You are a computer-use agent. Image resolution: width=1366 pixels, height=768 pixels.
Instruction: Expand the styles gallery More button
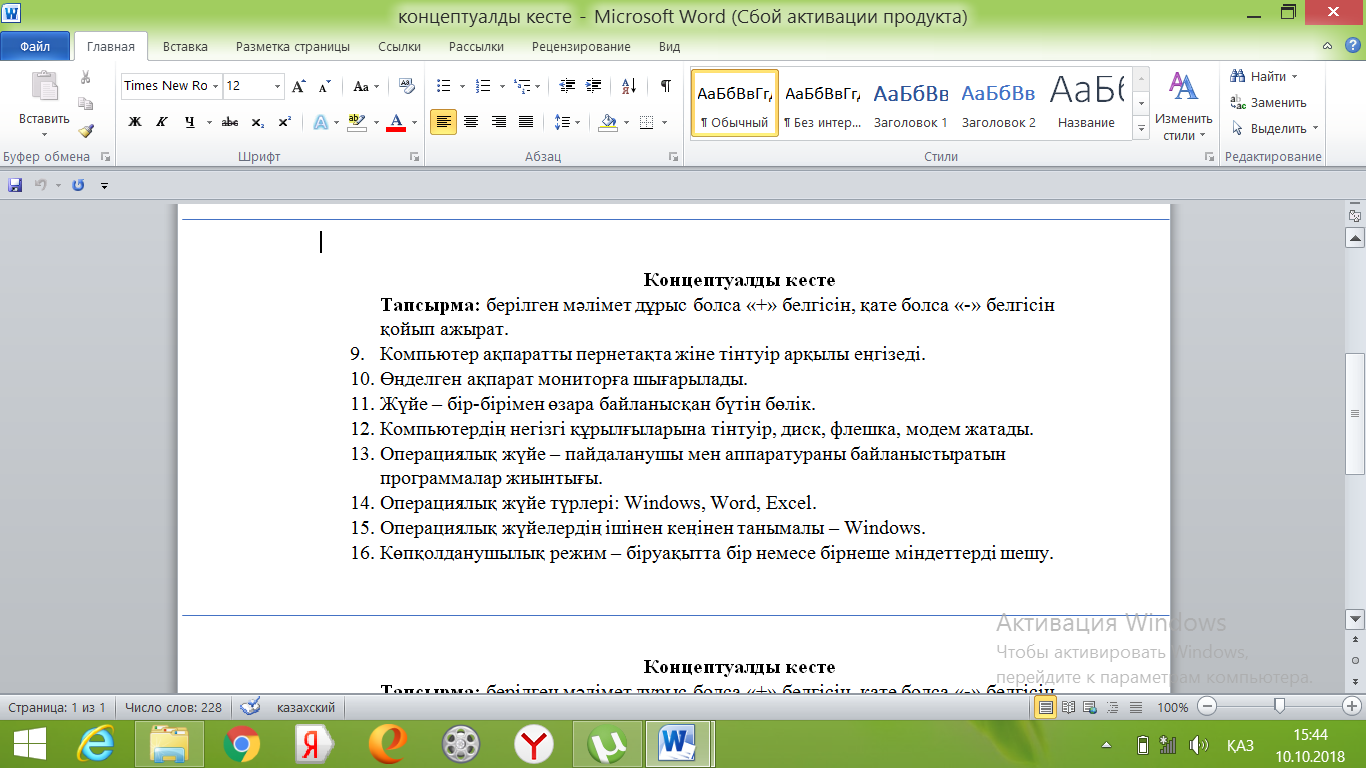pos(1142,129)
